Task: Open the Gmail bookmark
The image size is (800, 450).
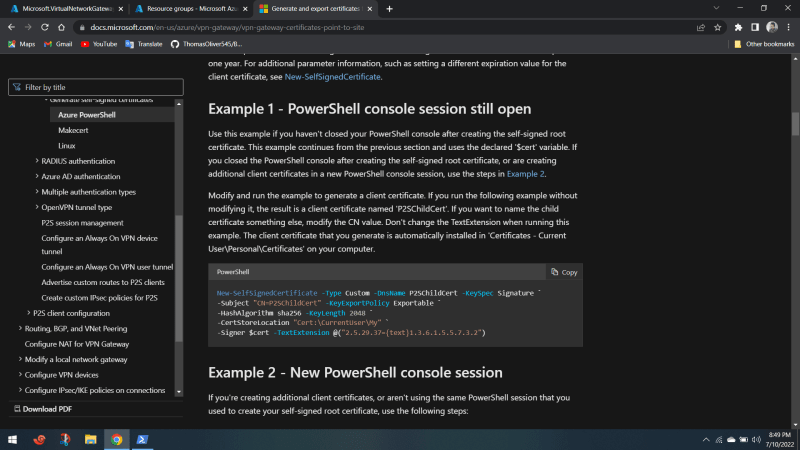Action: point(58,44)
